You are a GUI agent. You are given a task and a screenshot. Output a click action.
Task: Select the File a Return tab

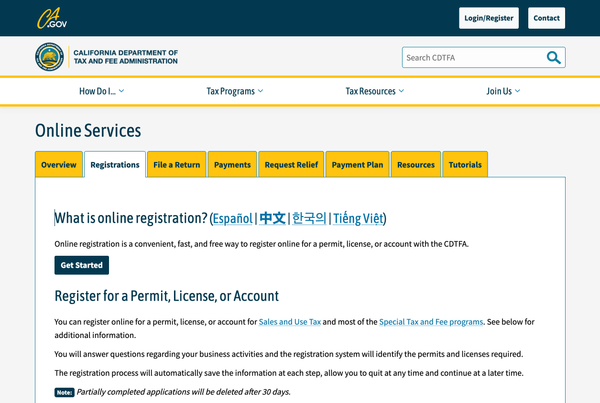point(177,165)
